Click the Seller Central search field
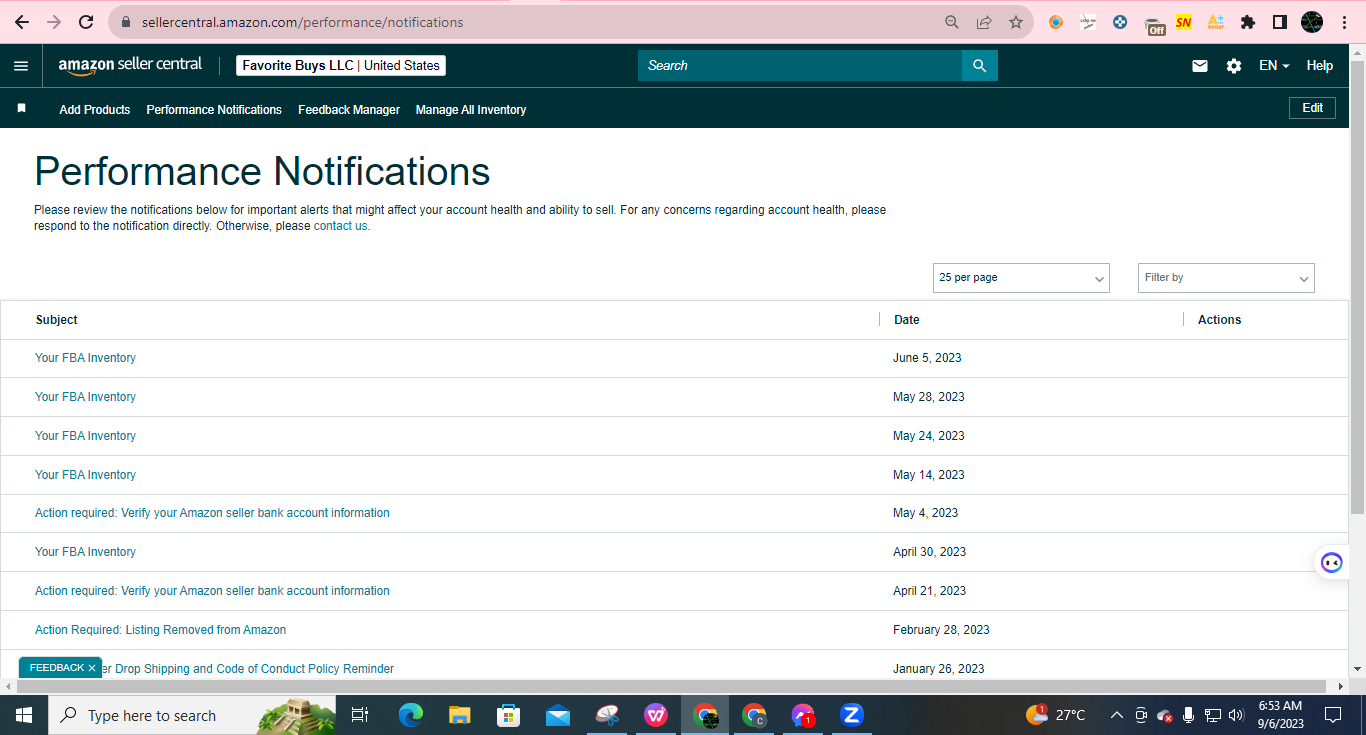 800,66
